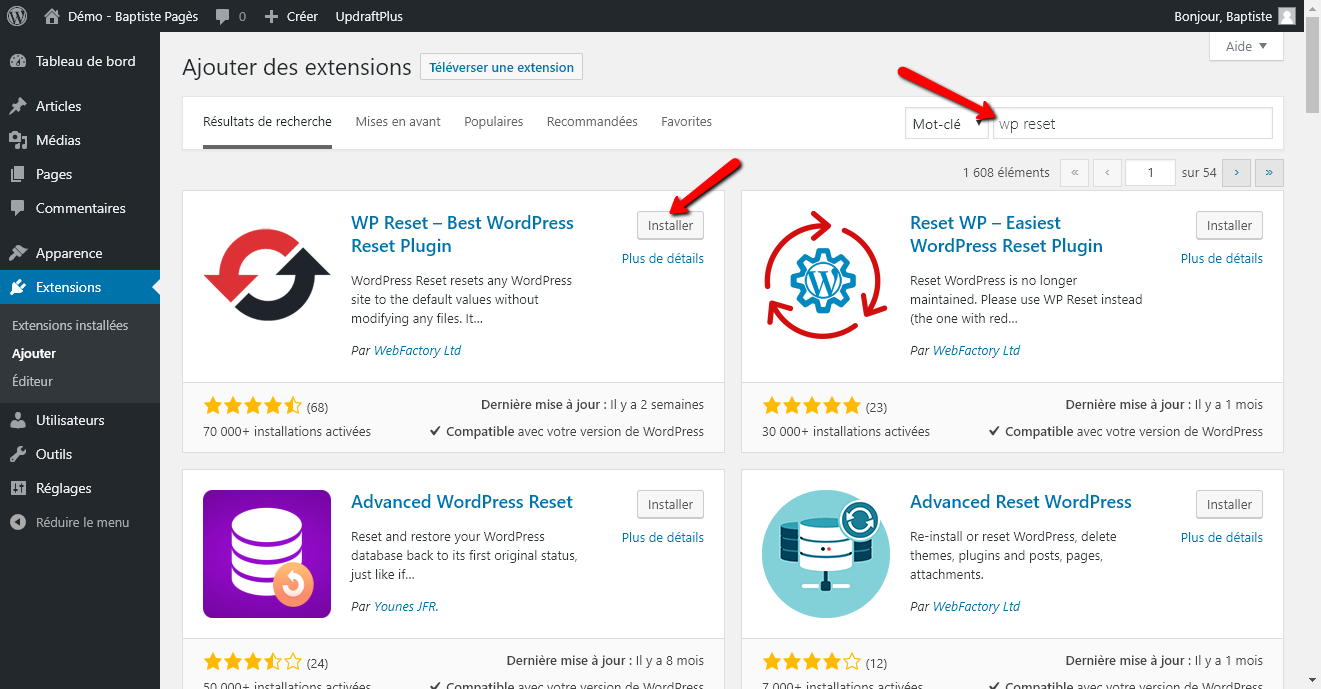Click Reset WP – Easiest WordPress Reset title
1321x689 pixels.
[x=1006, y=234]
